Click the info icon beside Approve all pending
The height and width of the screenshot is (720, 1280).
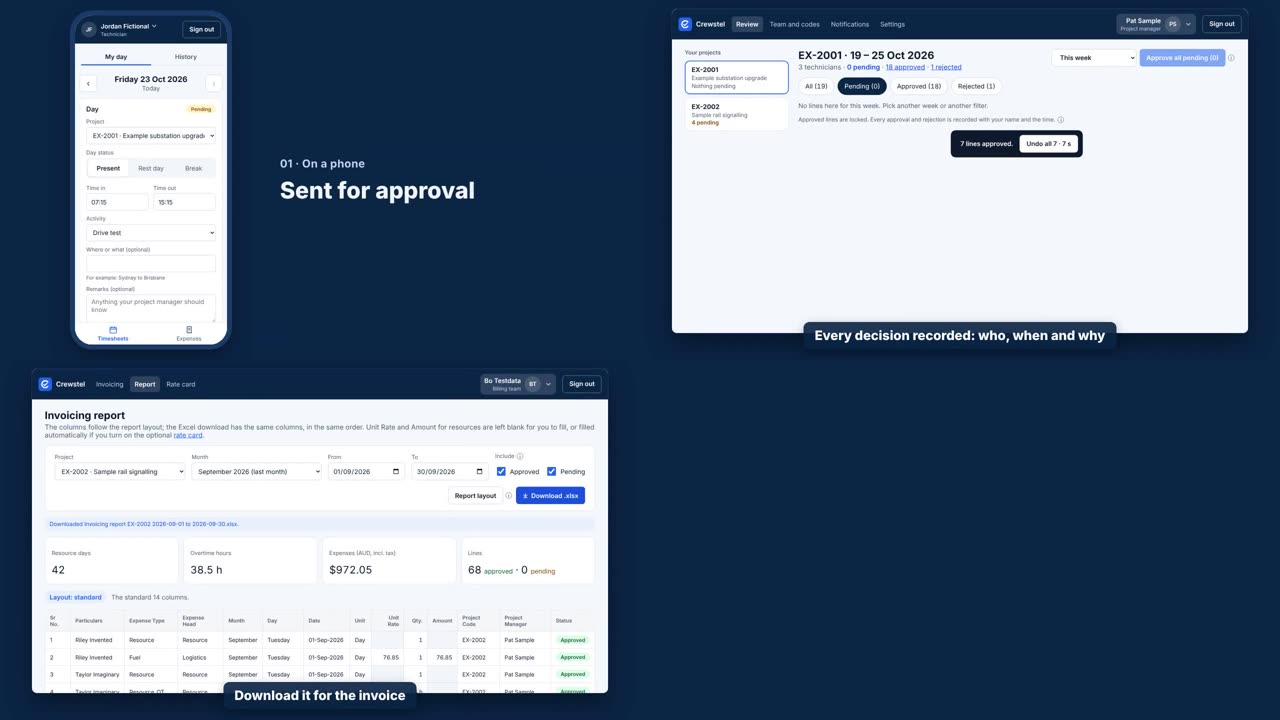pyautogui.click(x=1231, y=58)
